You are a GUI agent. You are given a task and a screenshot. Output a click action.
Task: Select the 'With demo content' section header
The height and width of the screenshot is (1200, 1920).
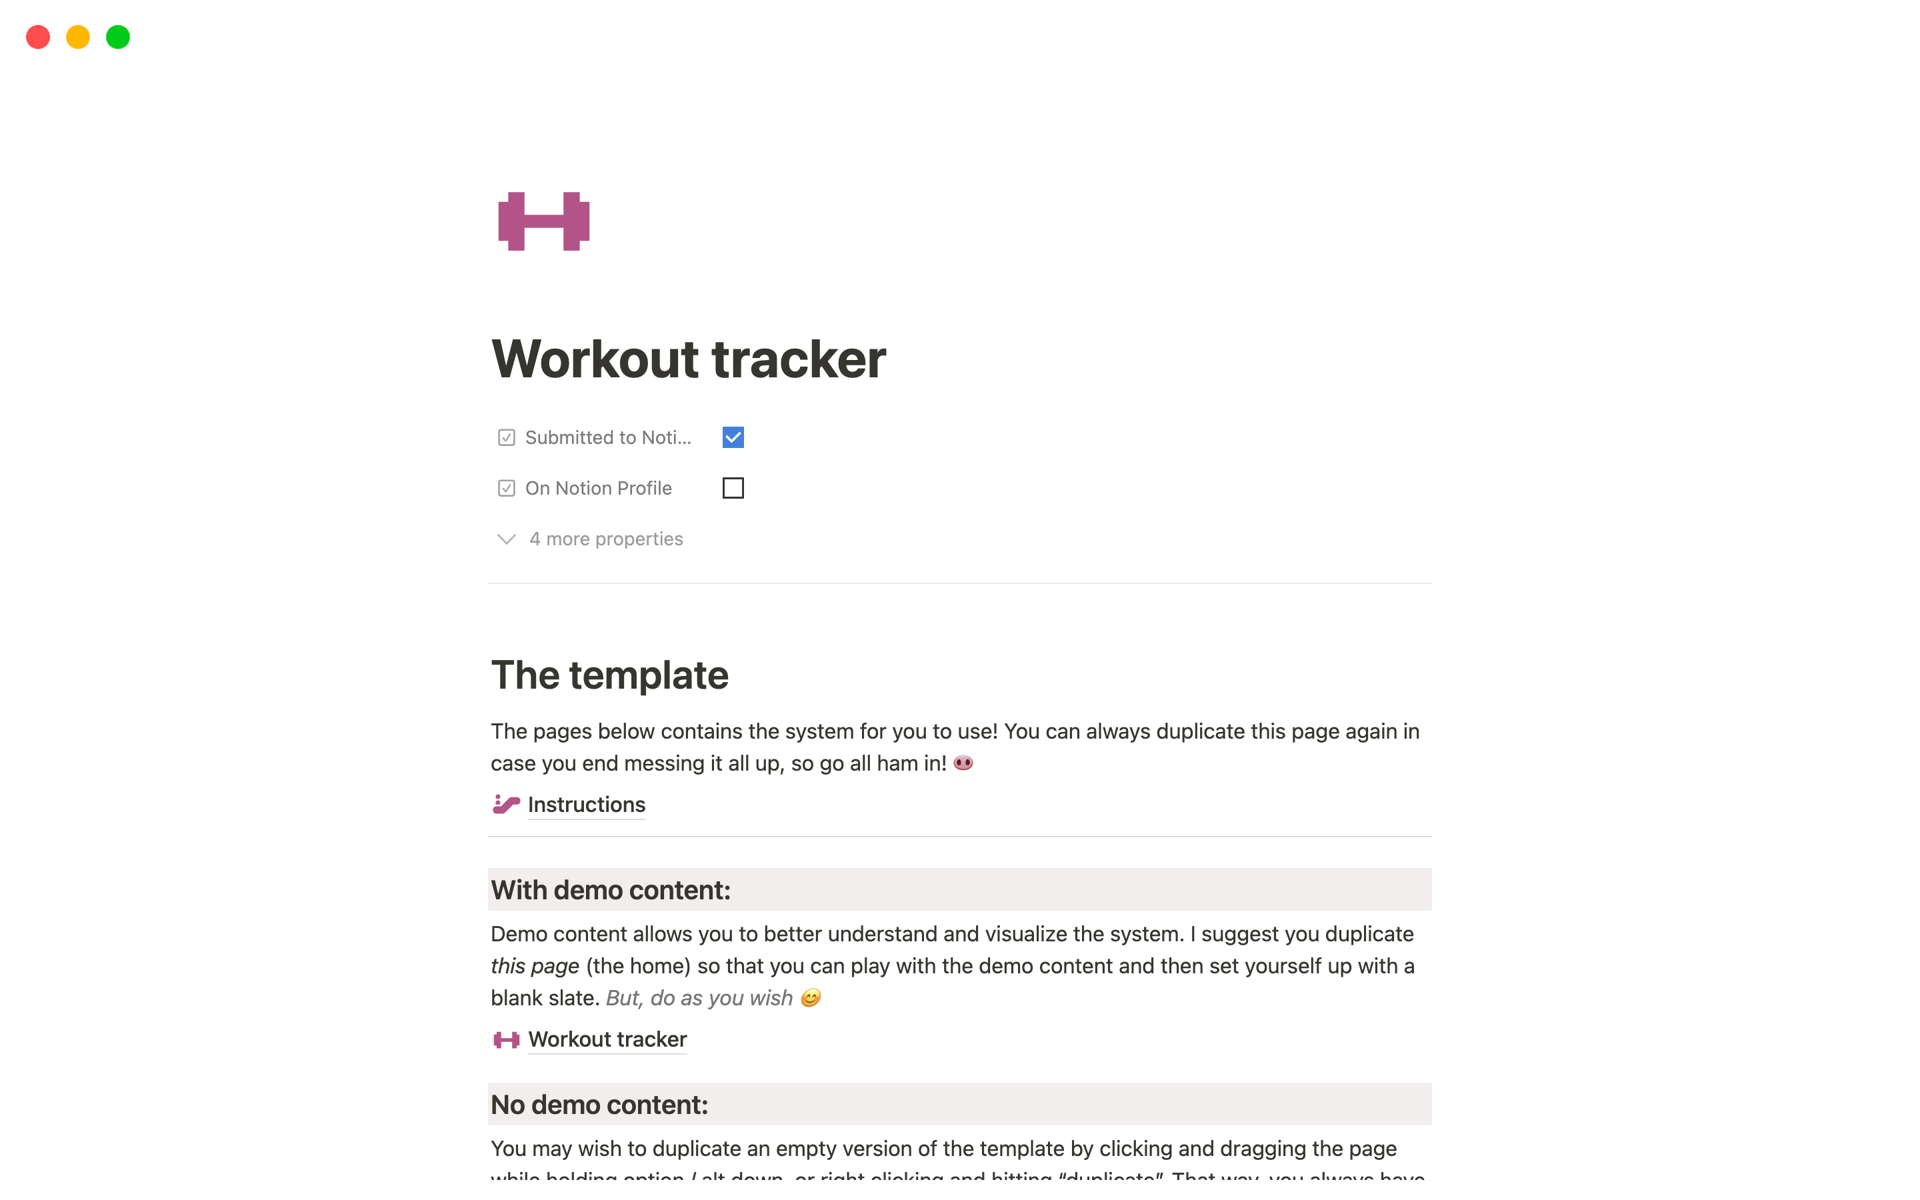click(610, 890)
